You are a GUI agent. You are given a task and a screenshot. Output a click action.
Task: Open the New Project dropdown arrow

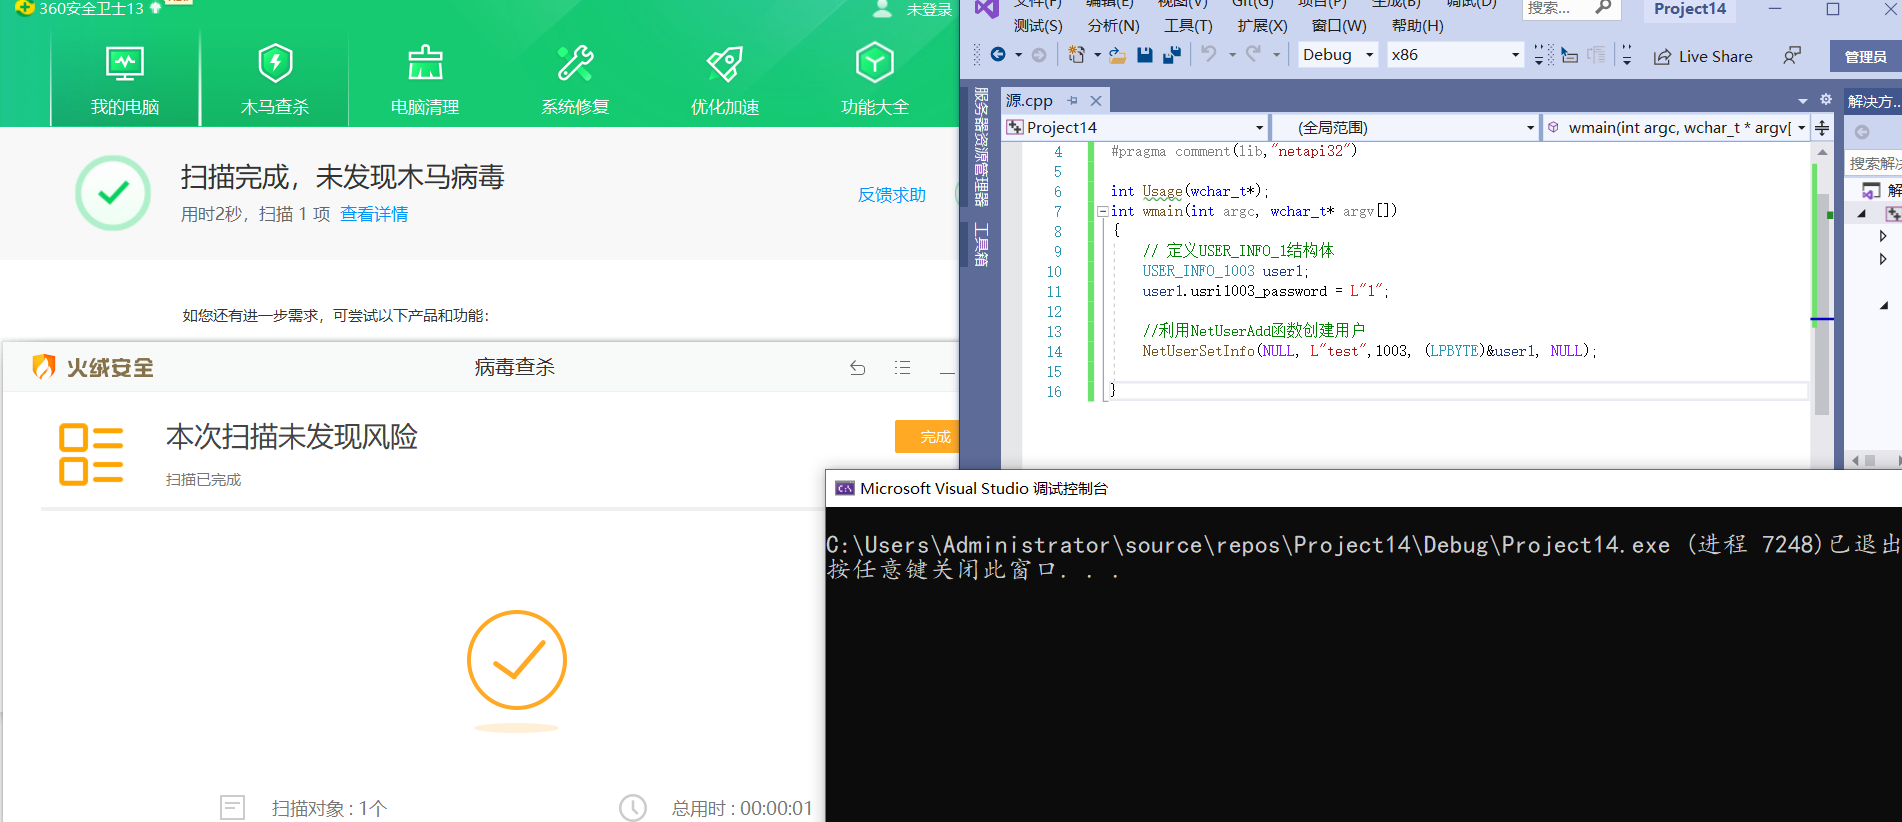tap(1097, 55)
